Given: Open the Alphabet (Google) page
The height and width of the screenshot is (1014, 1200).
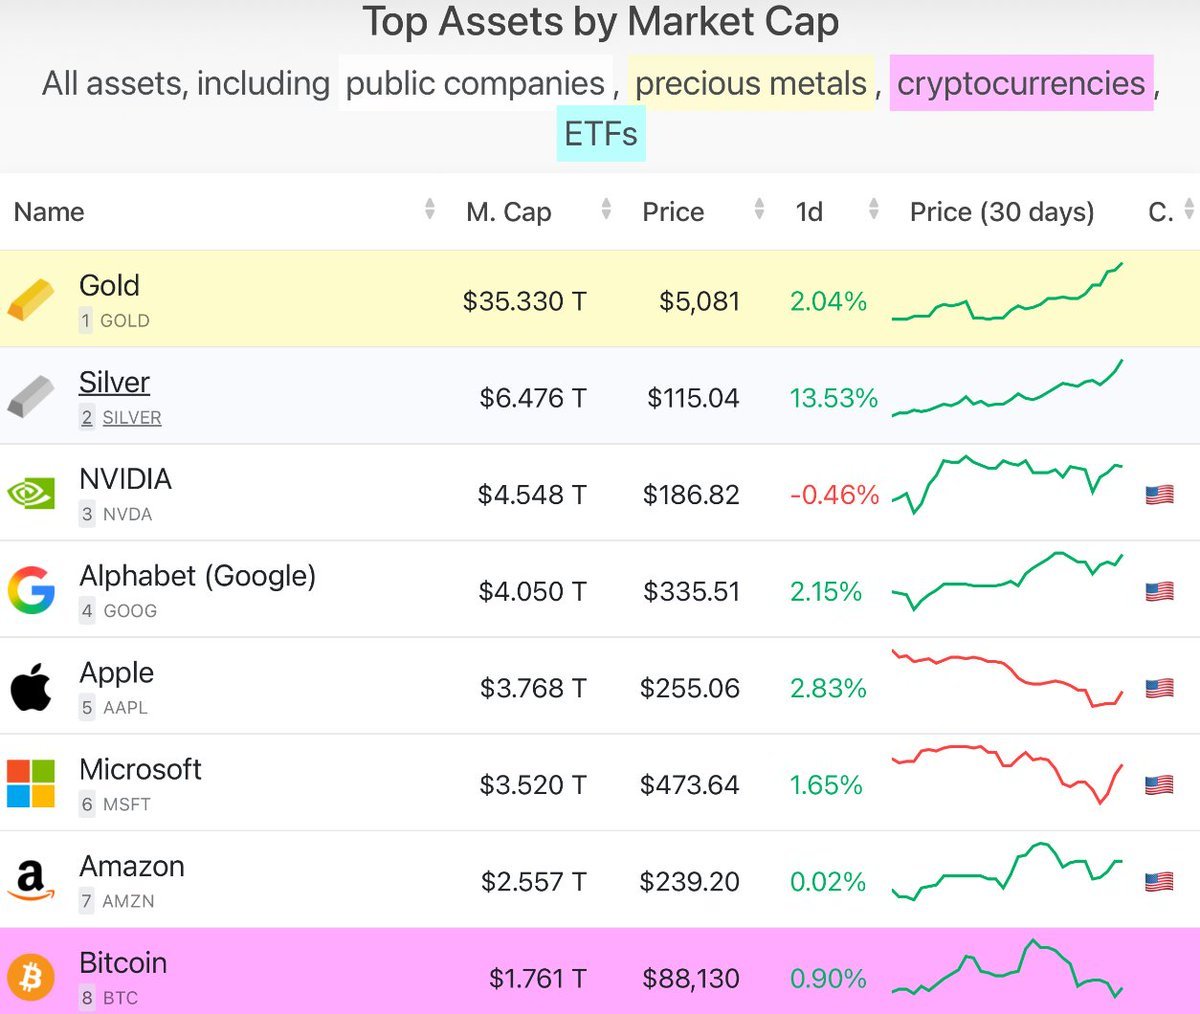Looking at the screenshot, I should 197,576.
